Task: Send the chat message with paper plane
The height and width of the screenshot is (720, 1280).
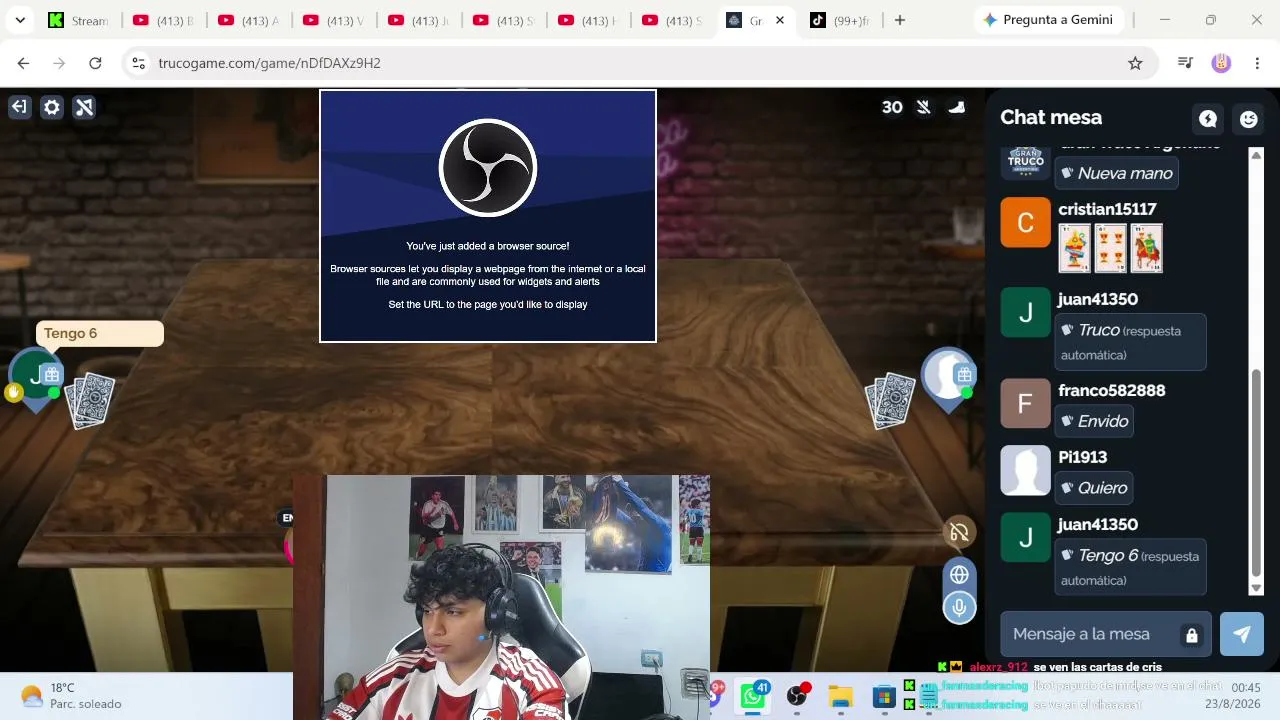Action: (x=1242, y=634)
